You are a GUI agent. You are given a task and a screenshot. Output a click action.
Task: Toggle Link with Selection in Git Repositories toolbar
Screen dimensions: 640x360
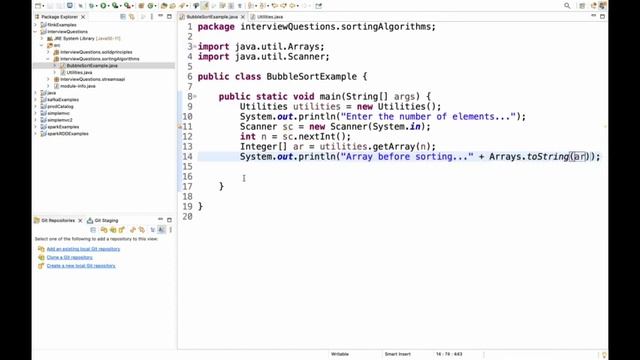coord(142,230)
